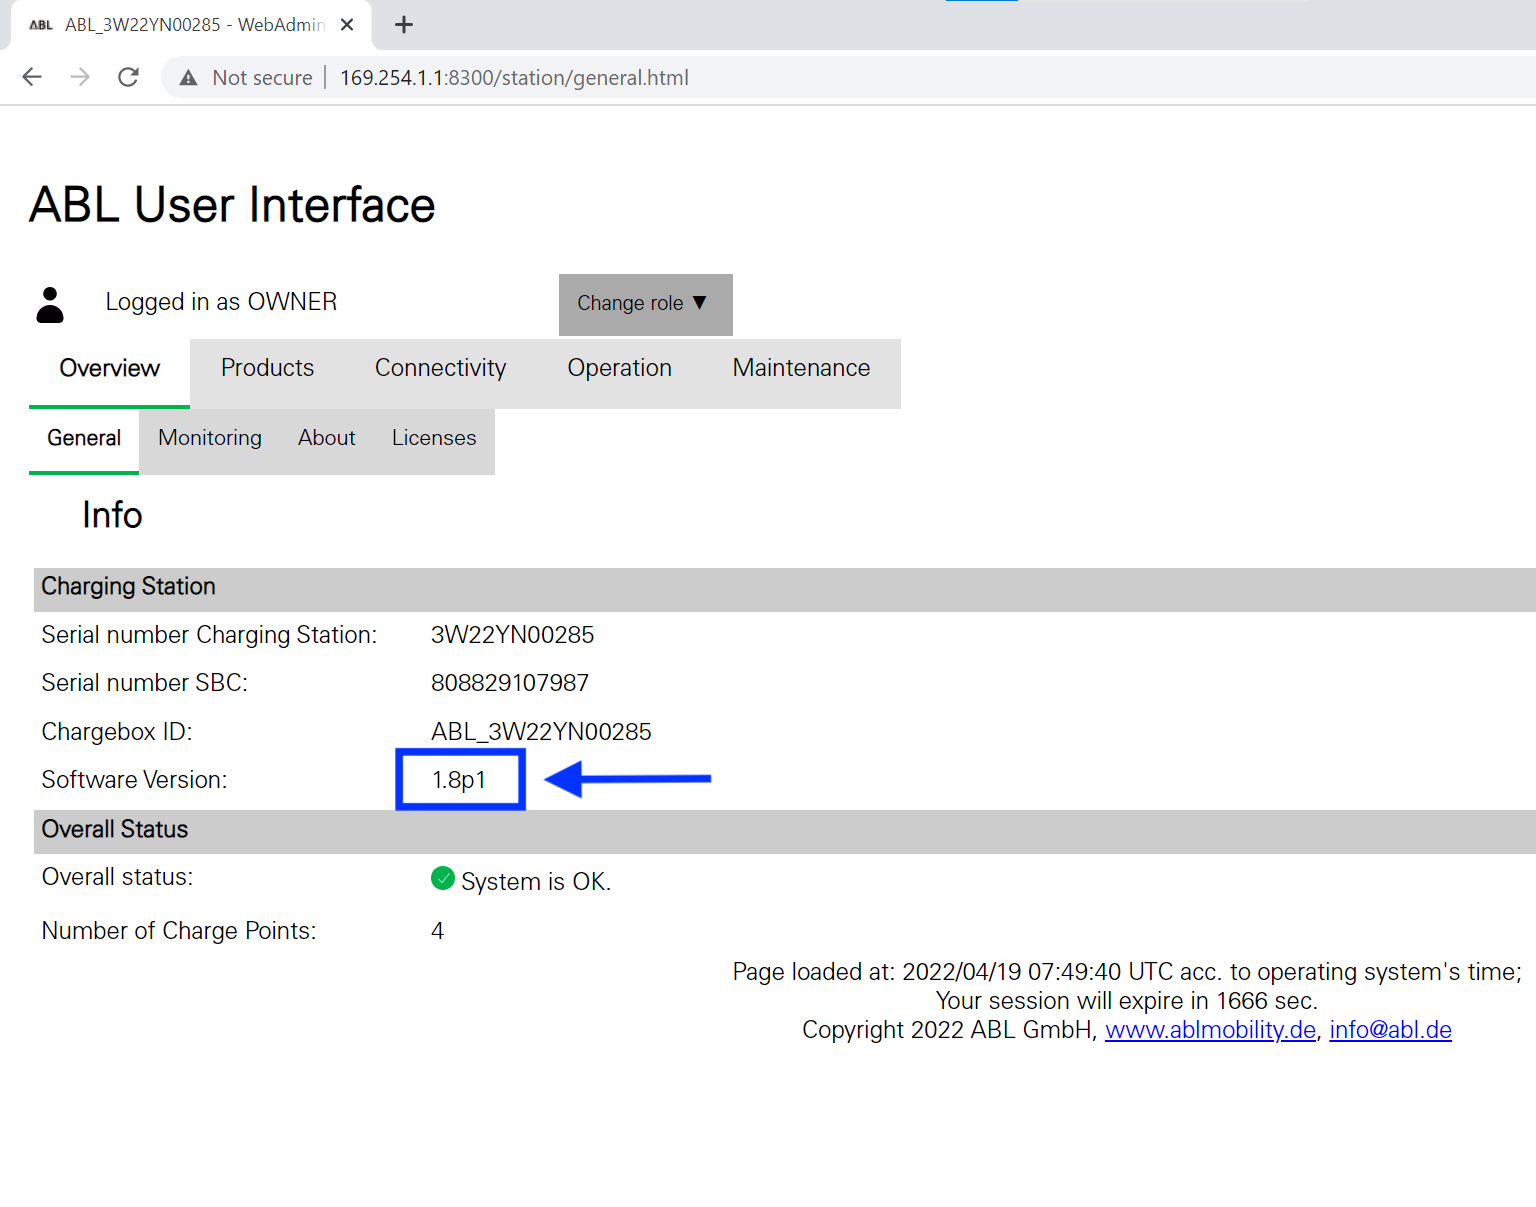Click the Not secure warning triangle icon
This screenshot has width=1536, height=1207.
point(188,78)
